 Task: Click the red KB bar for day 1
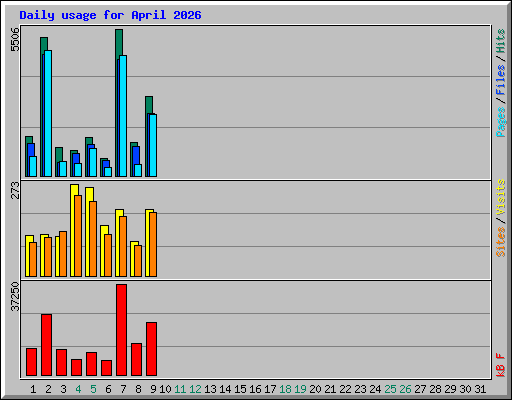point(31,362)
